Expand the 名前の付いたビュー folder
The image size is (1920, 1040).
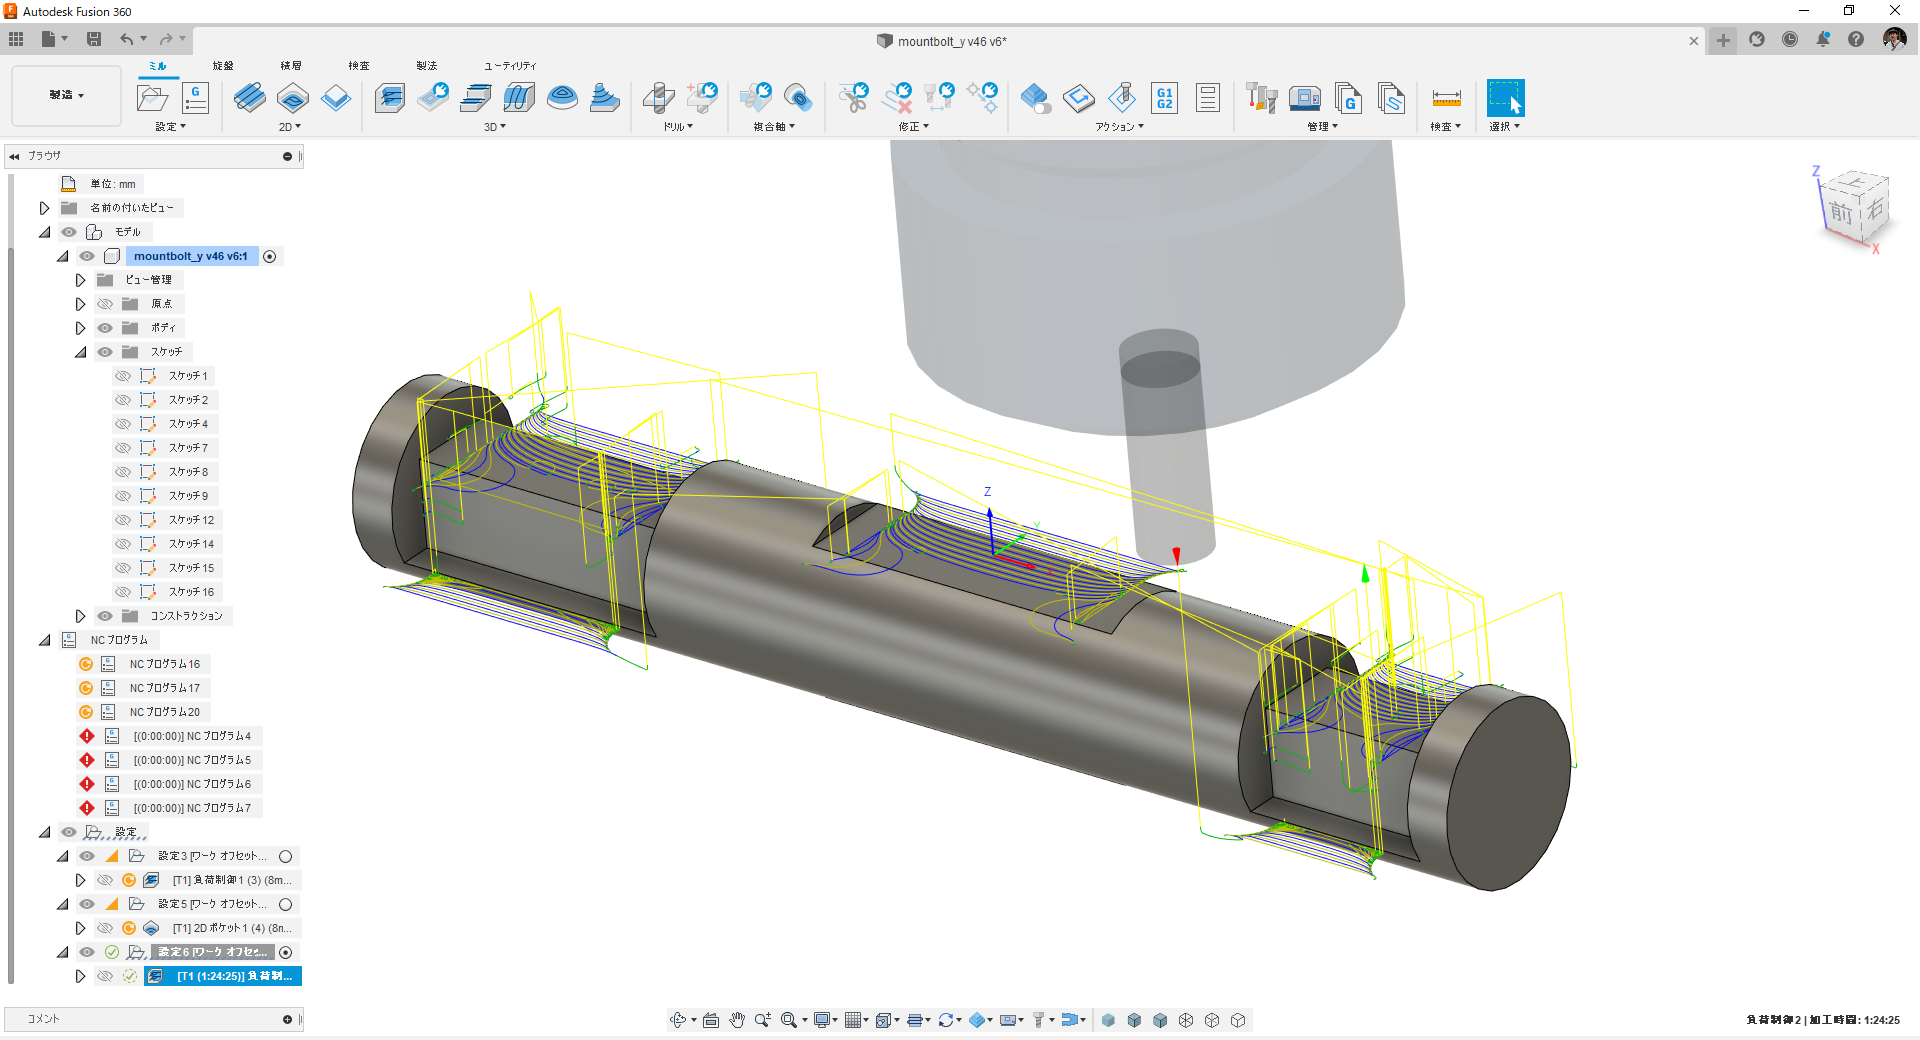[x=44, y=208]
